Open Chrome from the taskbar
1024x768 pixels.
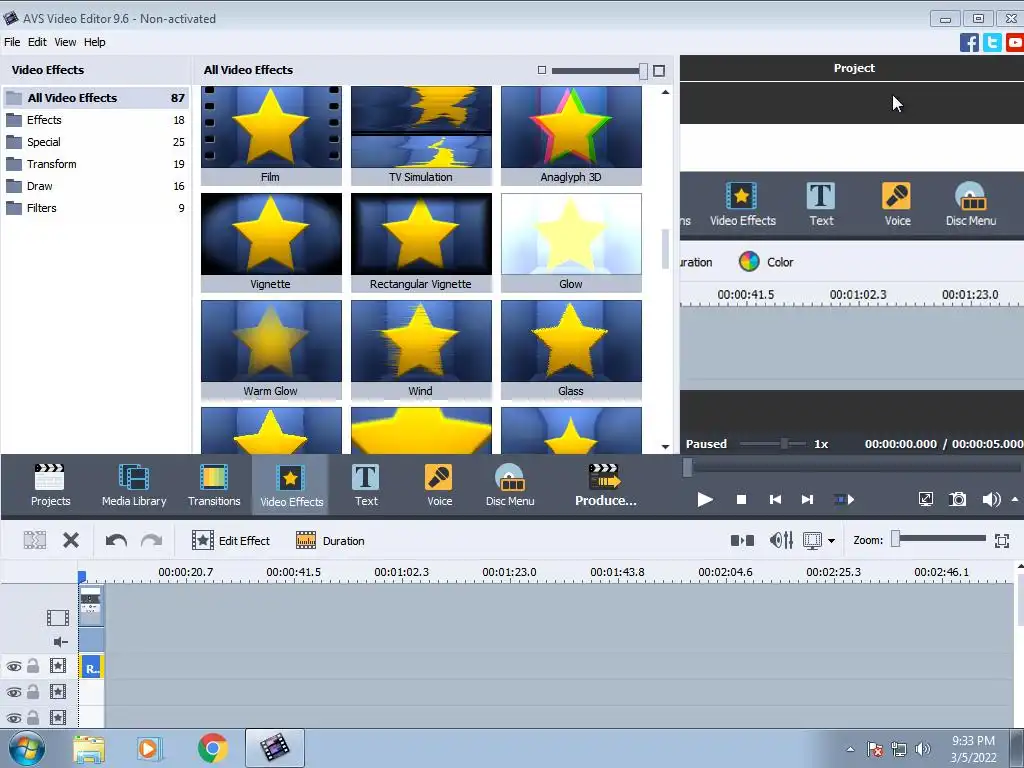pos(212,748)
